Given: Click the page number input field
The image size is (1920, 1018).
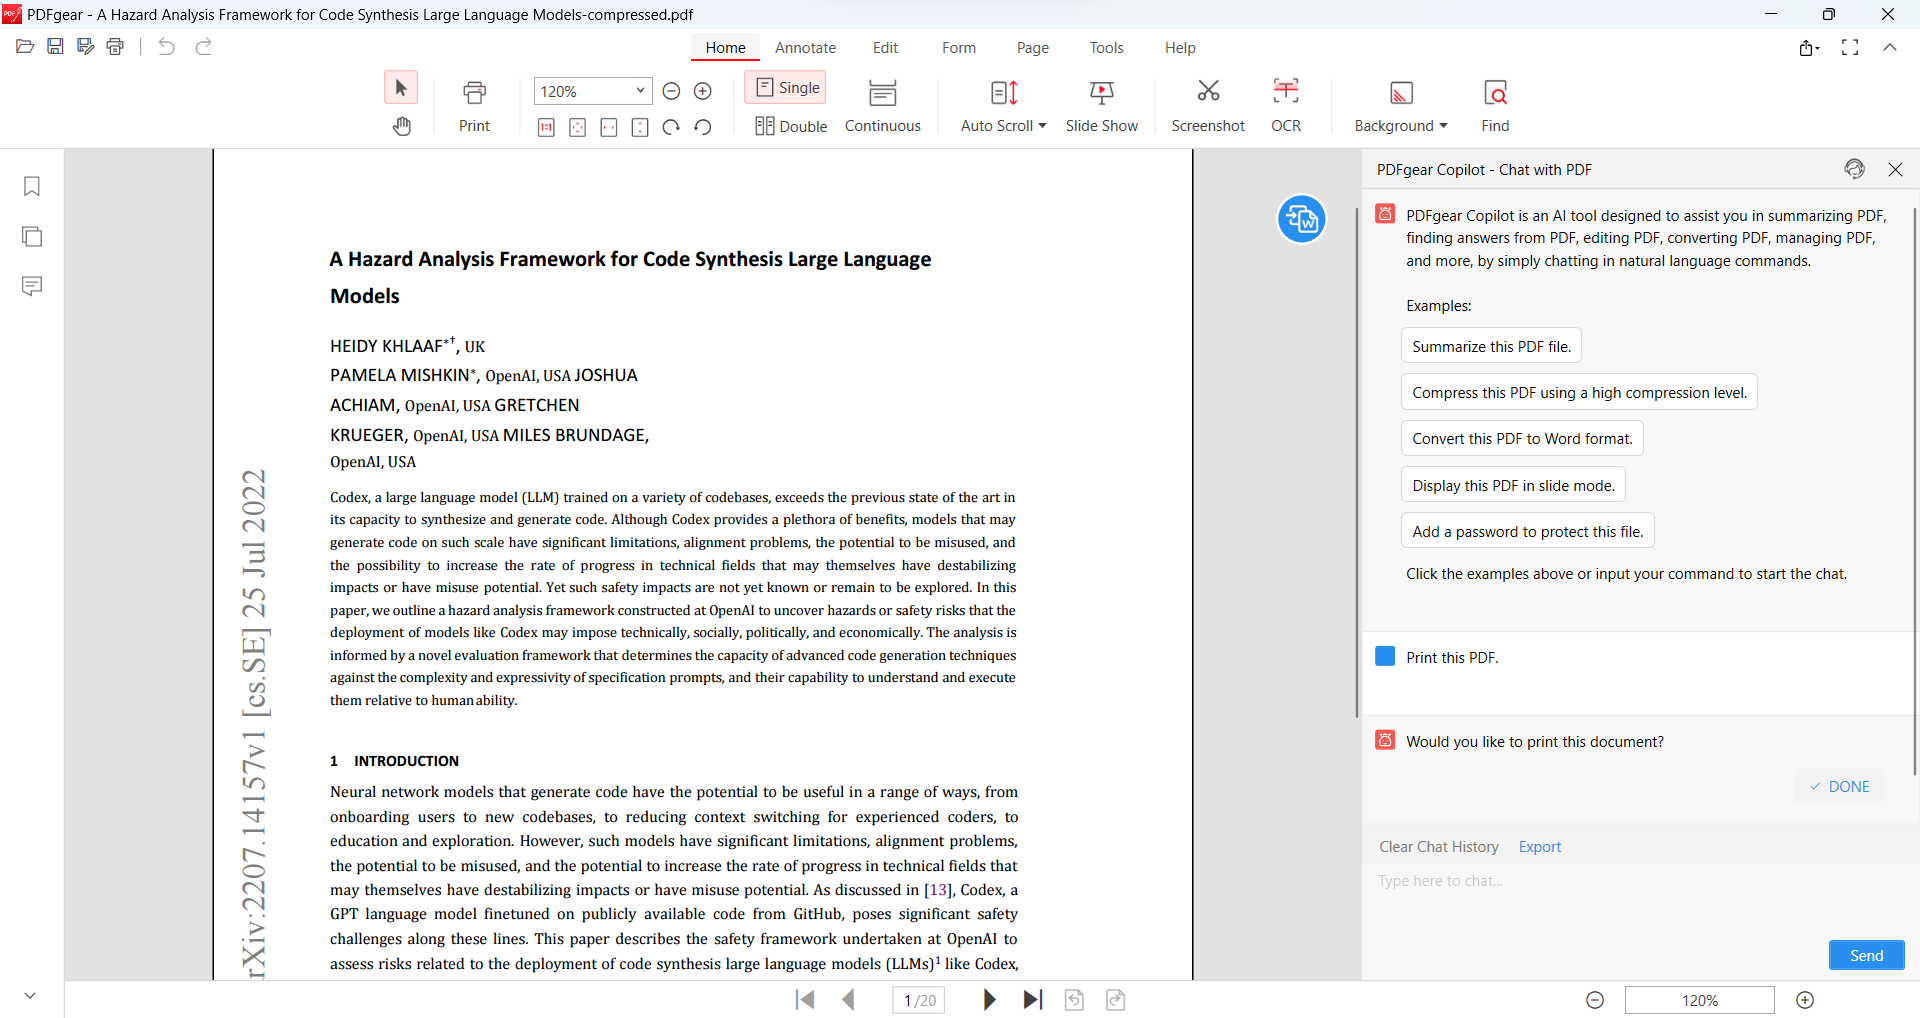Looking at the screenshot, I should click(x=918, y=1000).
